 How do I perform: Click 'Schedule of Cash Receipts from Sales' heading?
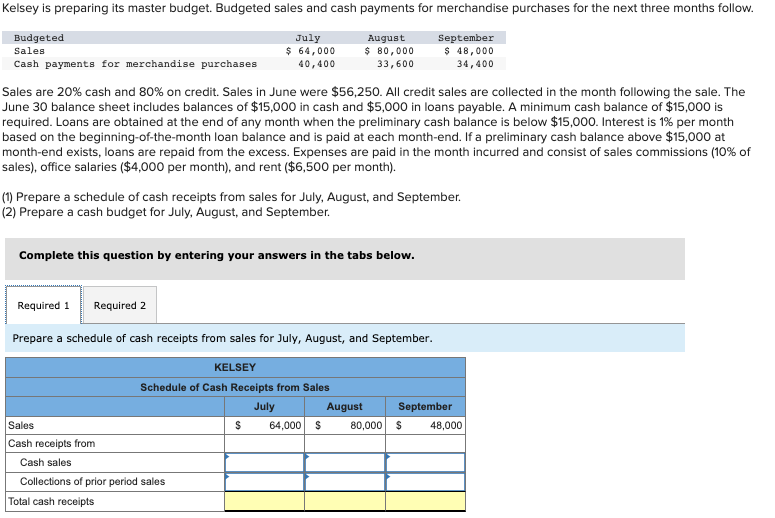(x=235, y=388)
